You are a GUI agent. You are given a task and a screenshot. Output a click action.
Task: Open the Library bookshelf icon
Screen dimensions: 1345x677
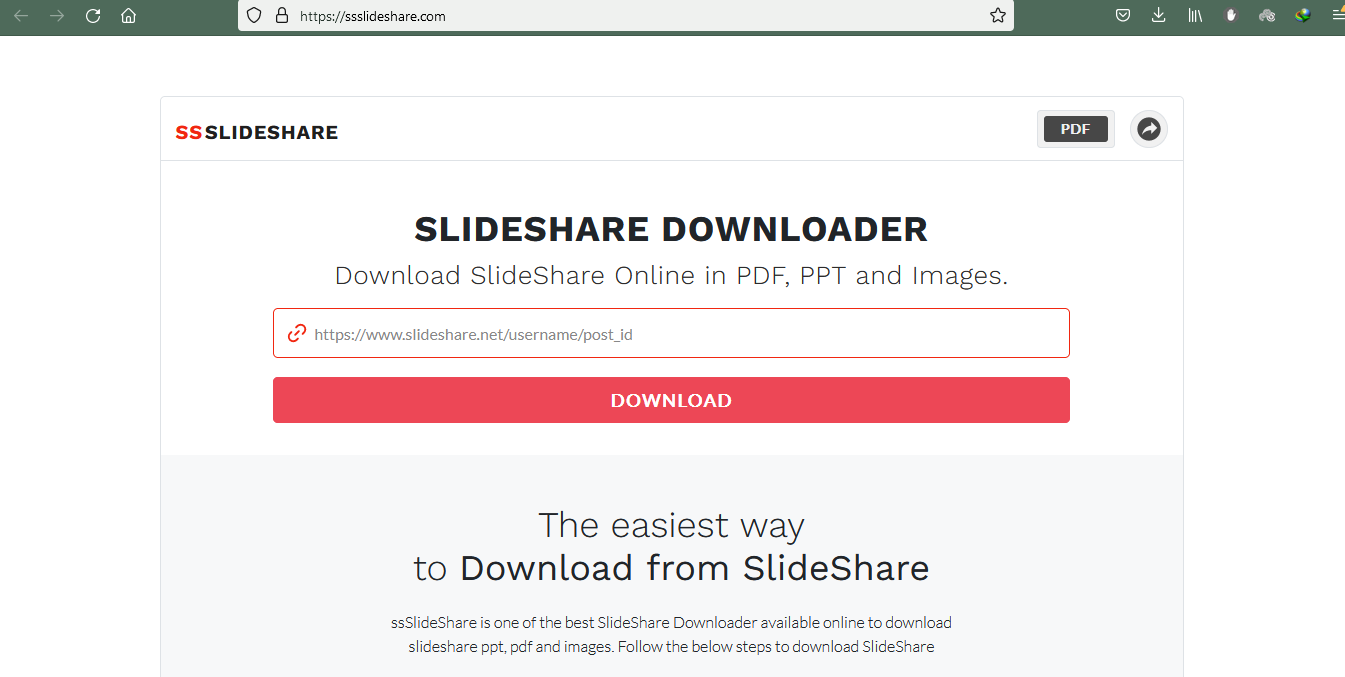point(1195,15)
